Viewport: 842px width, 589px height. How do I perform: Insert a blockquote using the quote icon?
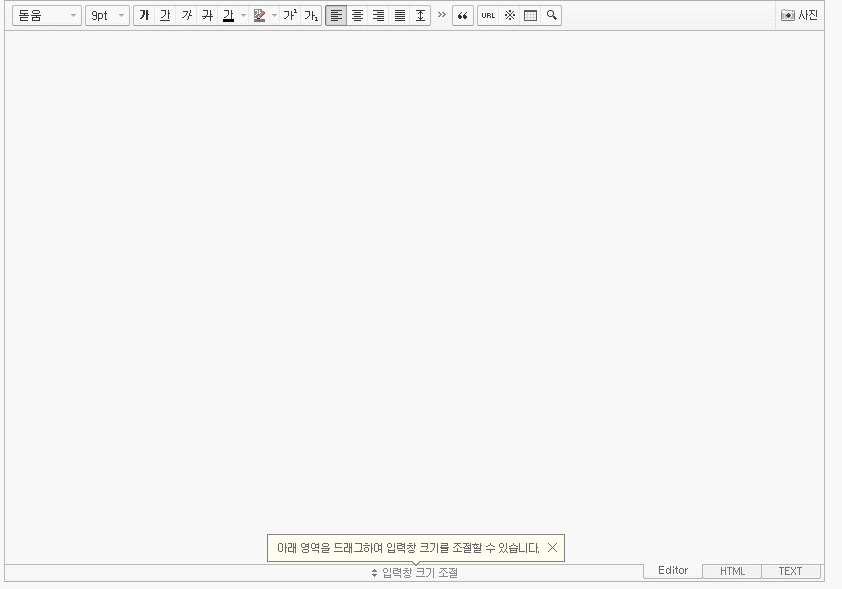462,15
